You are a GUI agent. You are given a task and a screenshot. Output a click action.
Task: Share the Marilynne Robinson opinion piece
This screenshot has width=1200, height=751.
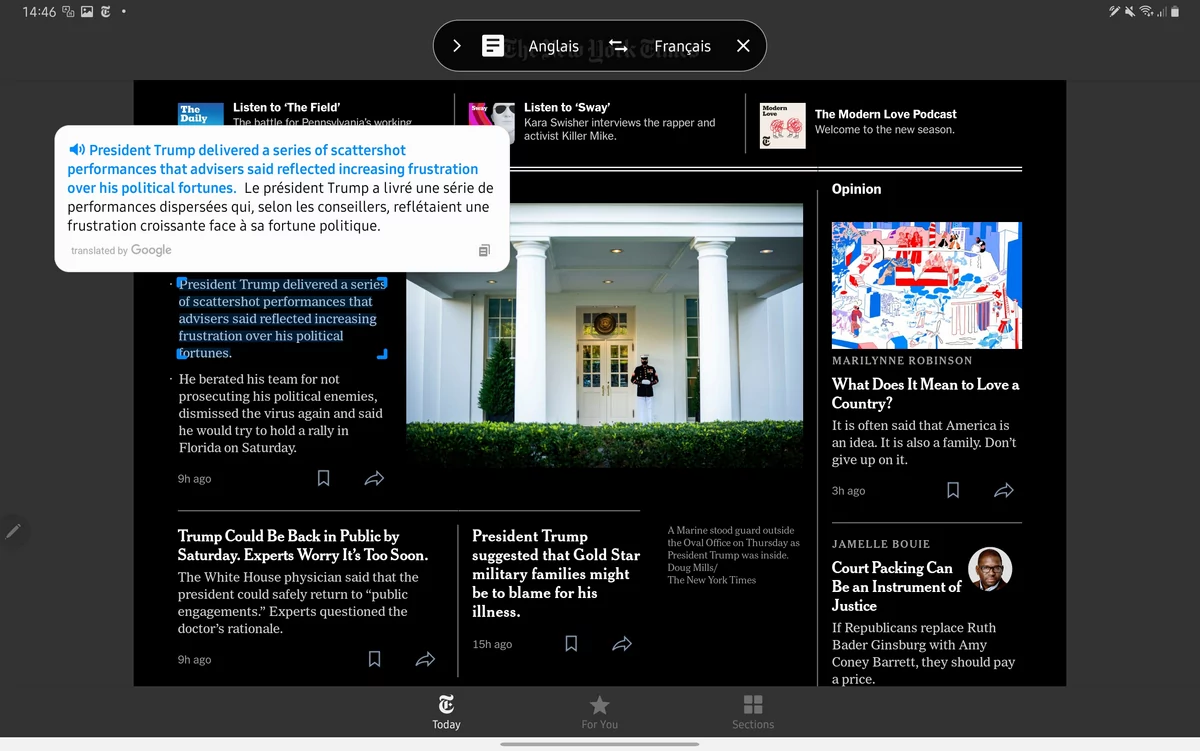coord(1004,490)
